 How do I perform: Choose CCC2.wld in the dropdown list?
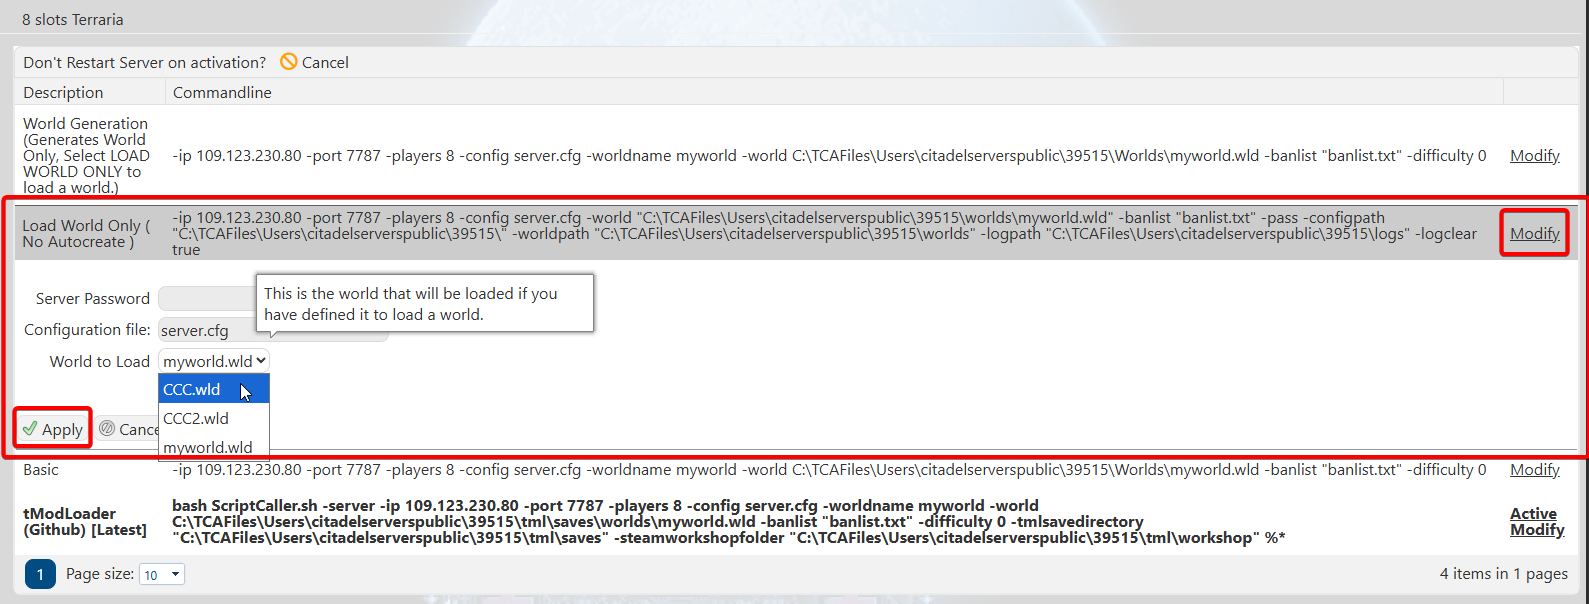(x=196, y=418)
